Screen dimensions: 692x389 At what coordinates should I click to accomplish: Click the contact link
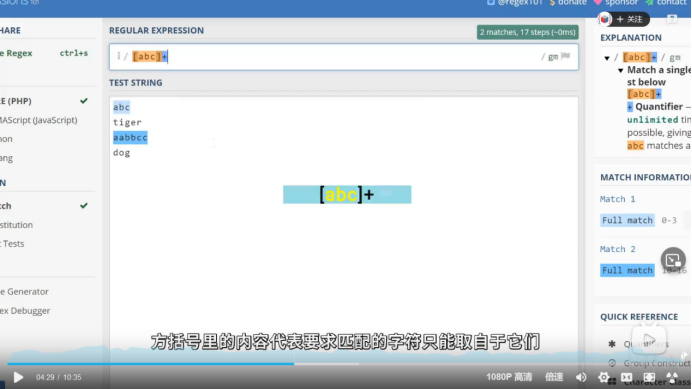tap(671, 3)
